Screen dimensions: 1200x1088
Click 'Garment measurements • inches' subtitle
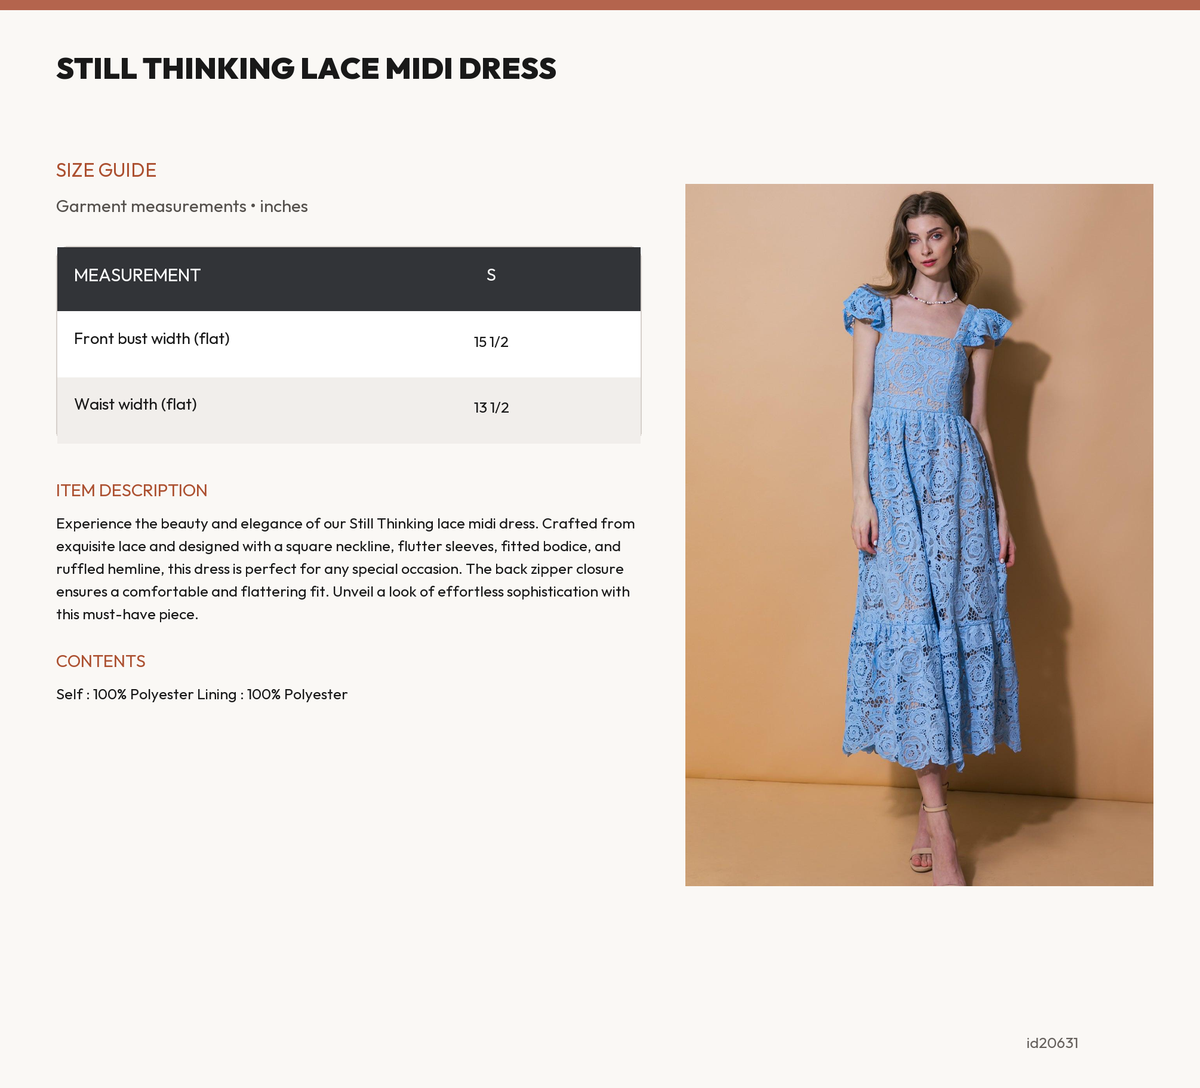click(x=182, y=206)
